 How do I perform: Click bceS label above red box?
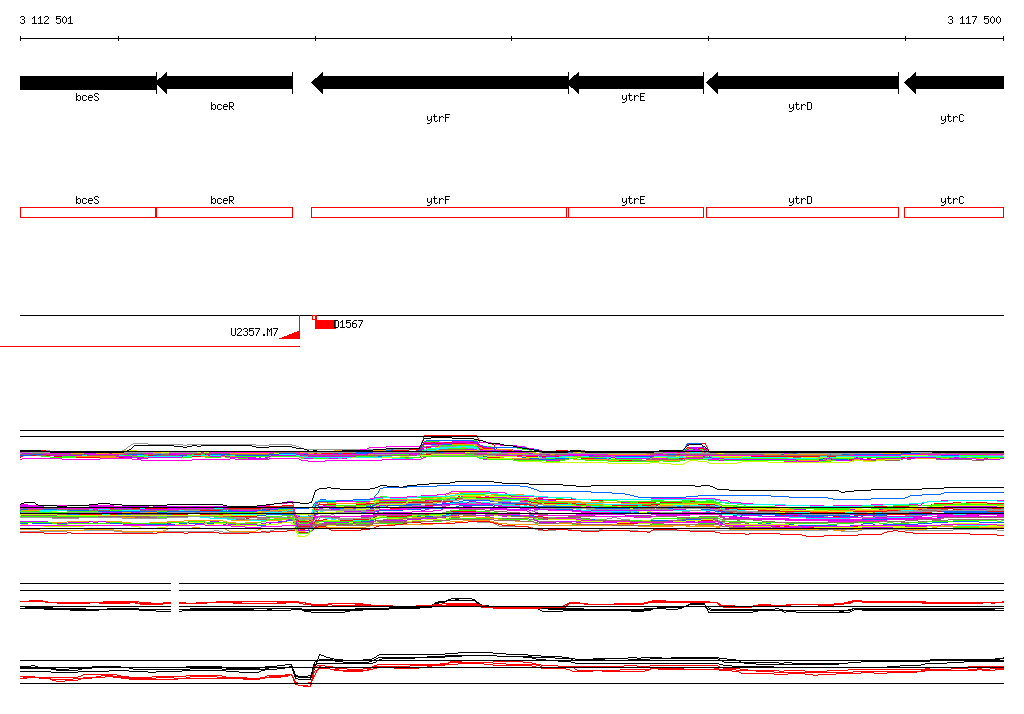[88, 201]
